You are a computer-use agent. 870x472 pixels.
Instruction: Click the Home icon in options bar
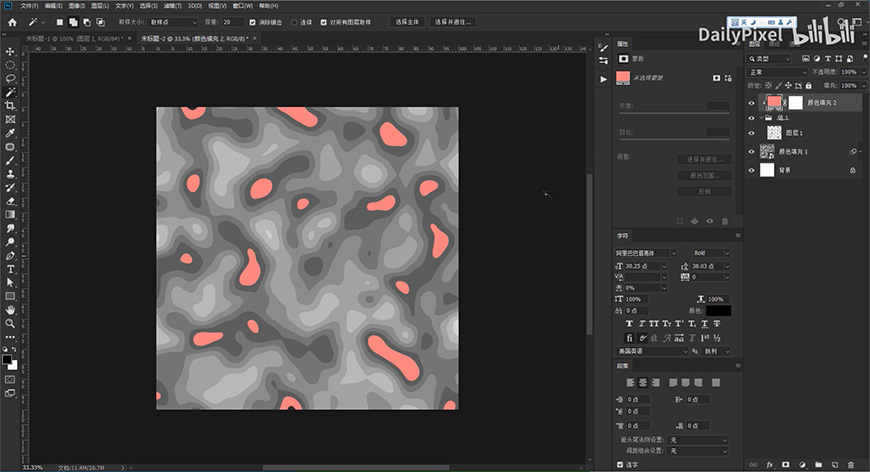(x=10, y=21)
